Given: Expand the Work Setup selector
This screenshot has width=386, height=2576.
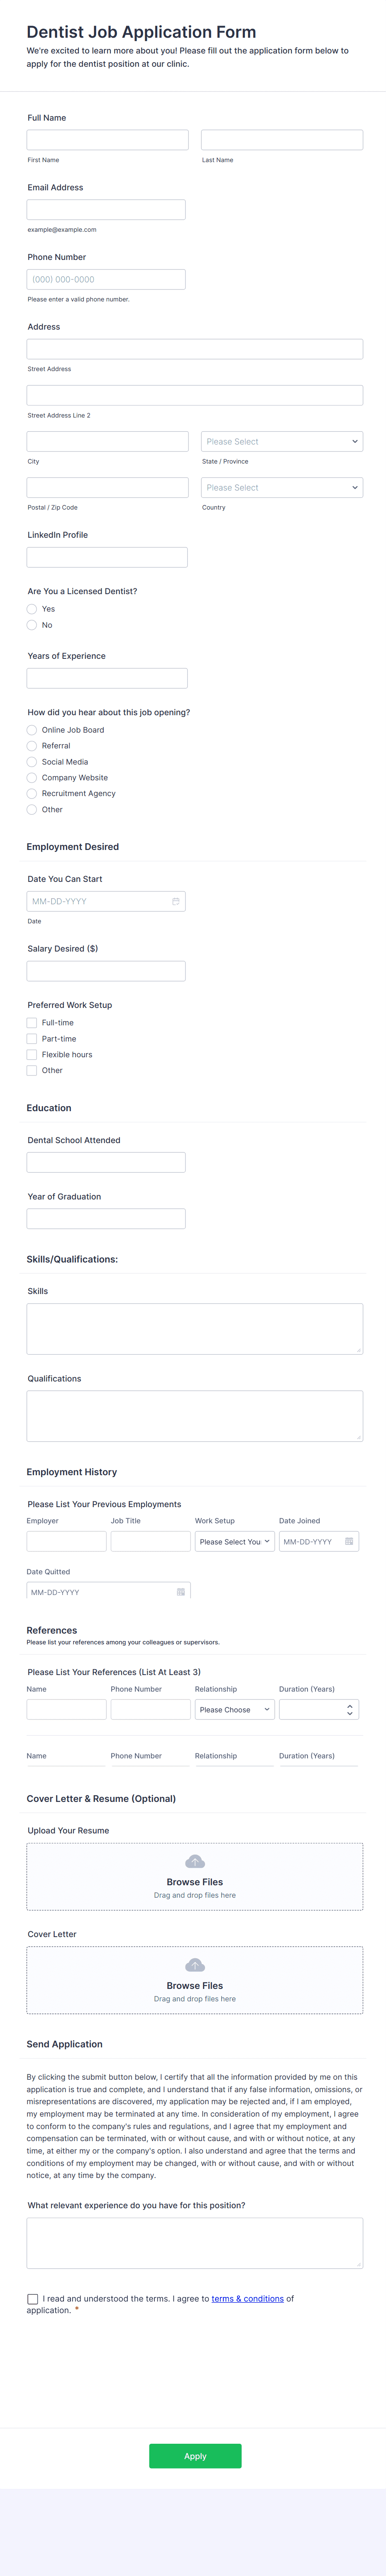Looking at the screenshot, I should [x=233, y=1541].
